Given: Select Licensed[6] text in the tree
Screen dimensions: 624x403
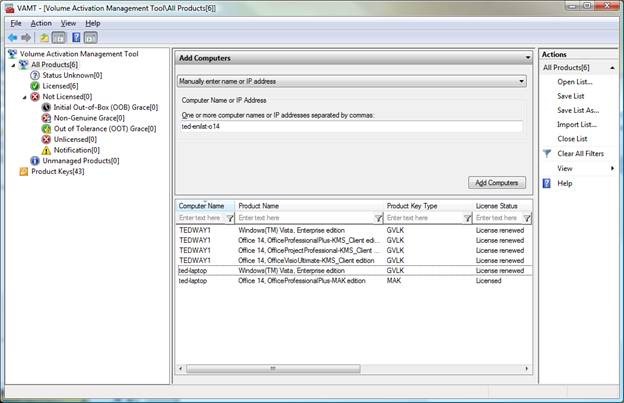Looking at the screenshot, I should 60,86.
